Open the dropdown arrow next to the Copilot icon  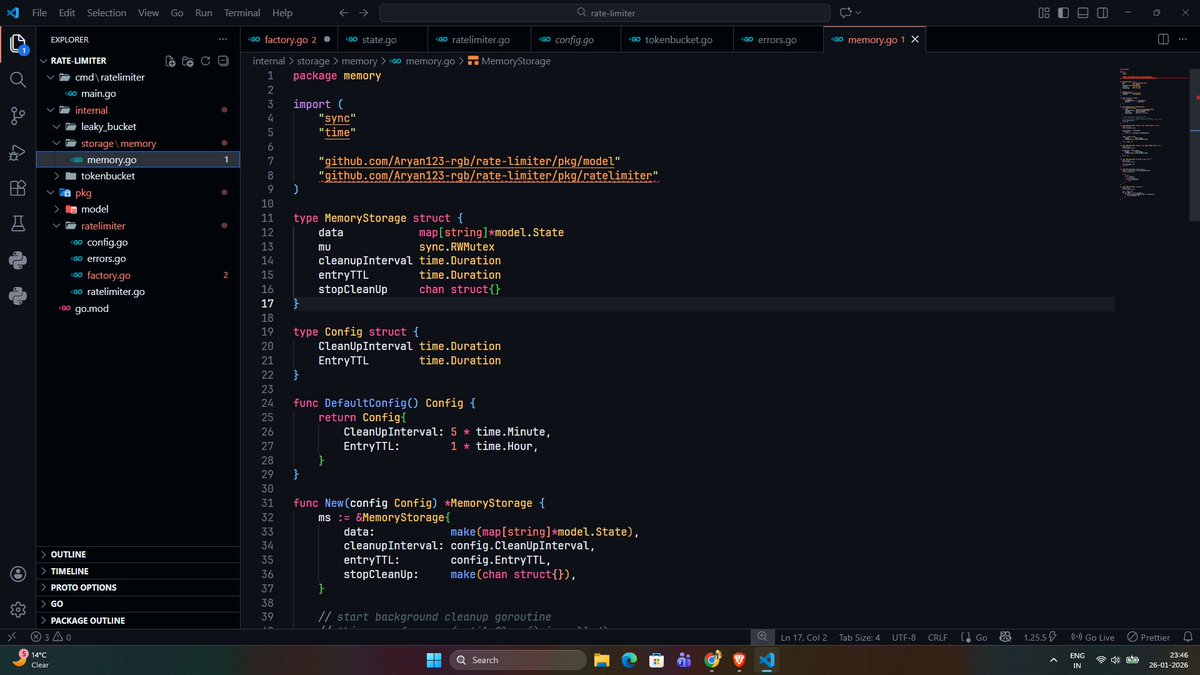point(860,13)
